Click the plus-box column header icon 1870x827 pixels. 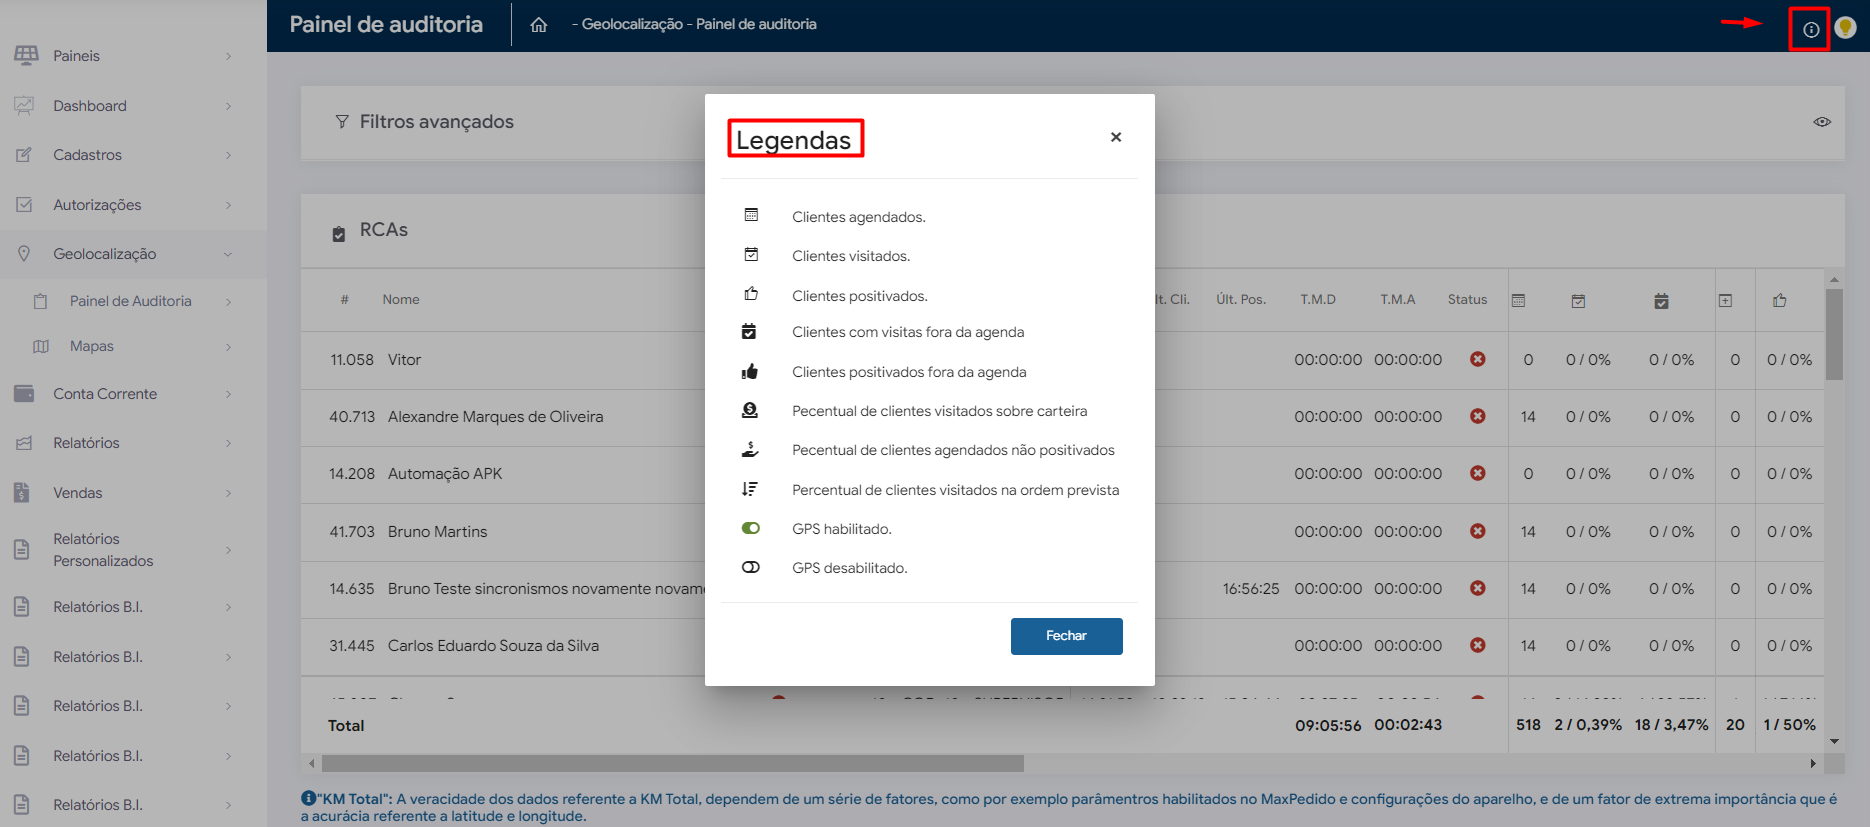tap(1725, 300)
